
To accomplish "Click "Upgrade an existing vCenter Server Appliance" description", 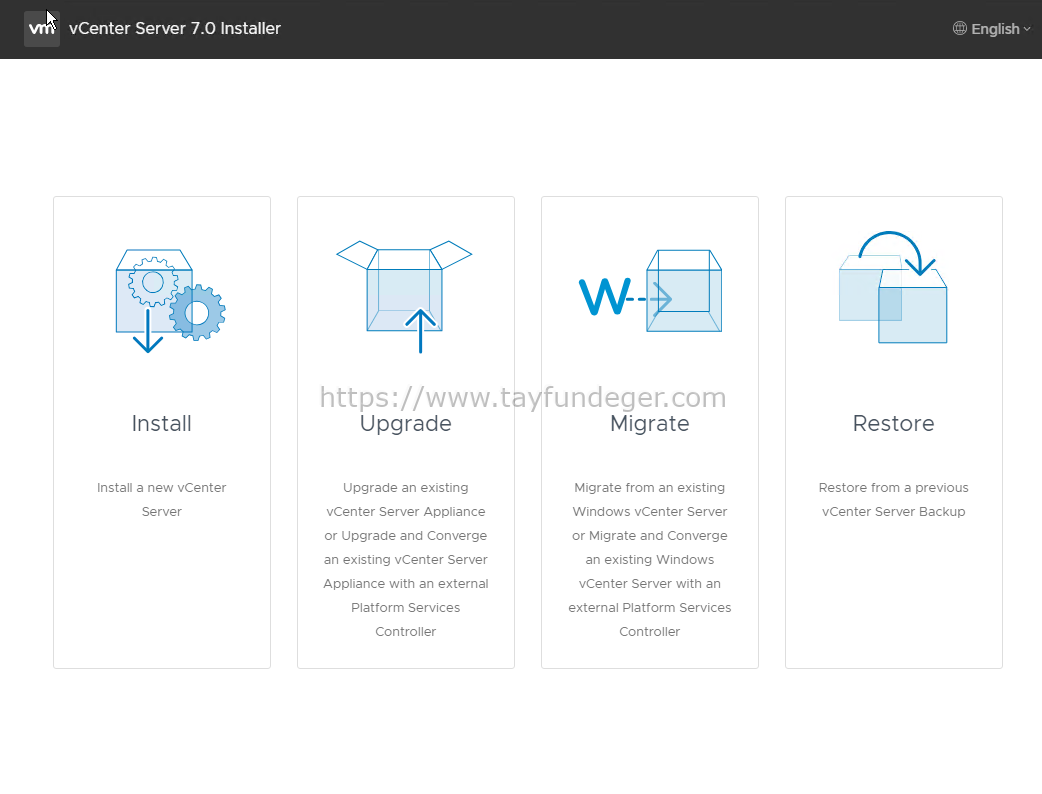I will click(405, 559).
